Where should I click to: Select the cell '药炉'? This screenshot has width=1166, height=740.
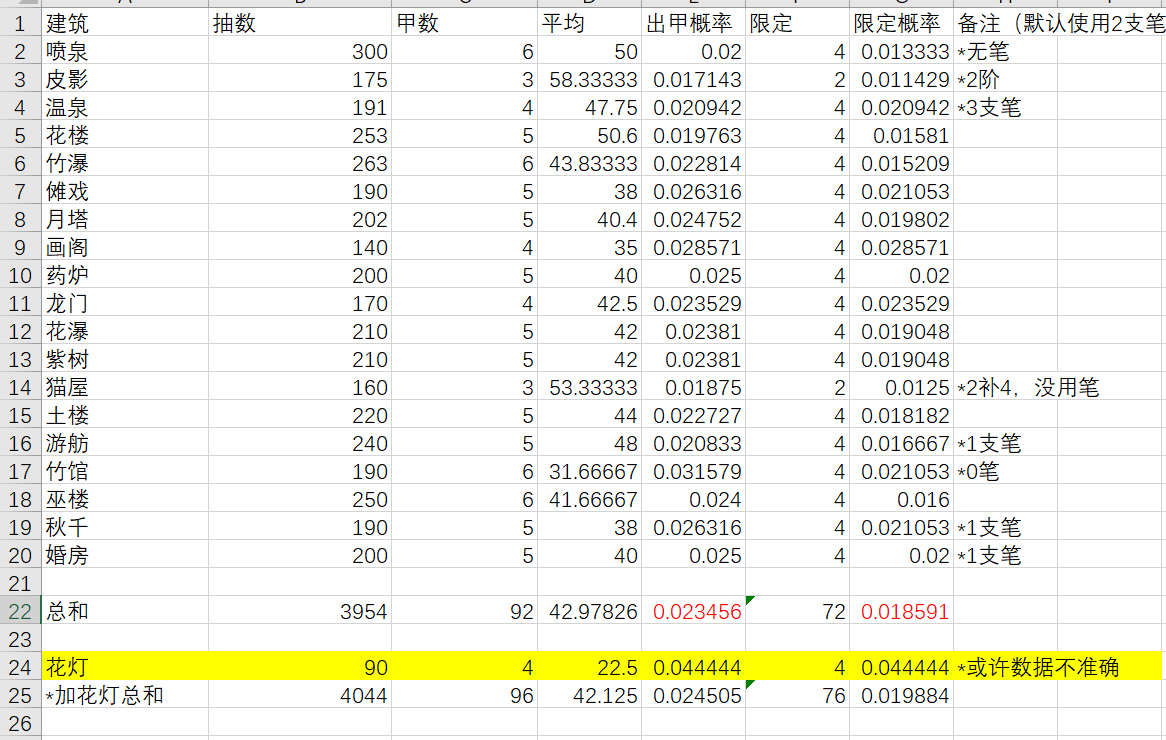(125, 276)
